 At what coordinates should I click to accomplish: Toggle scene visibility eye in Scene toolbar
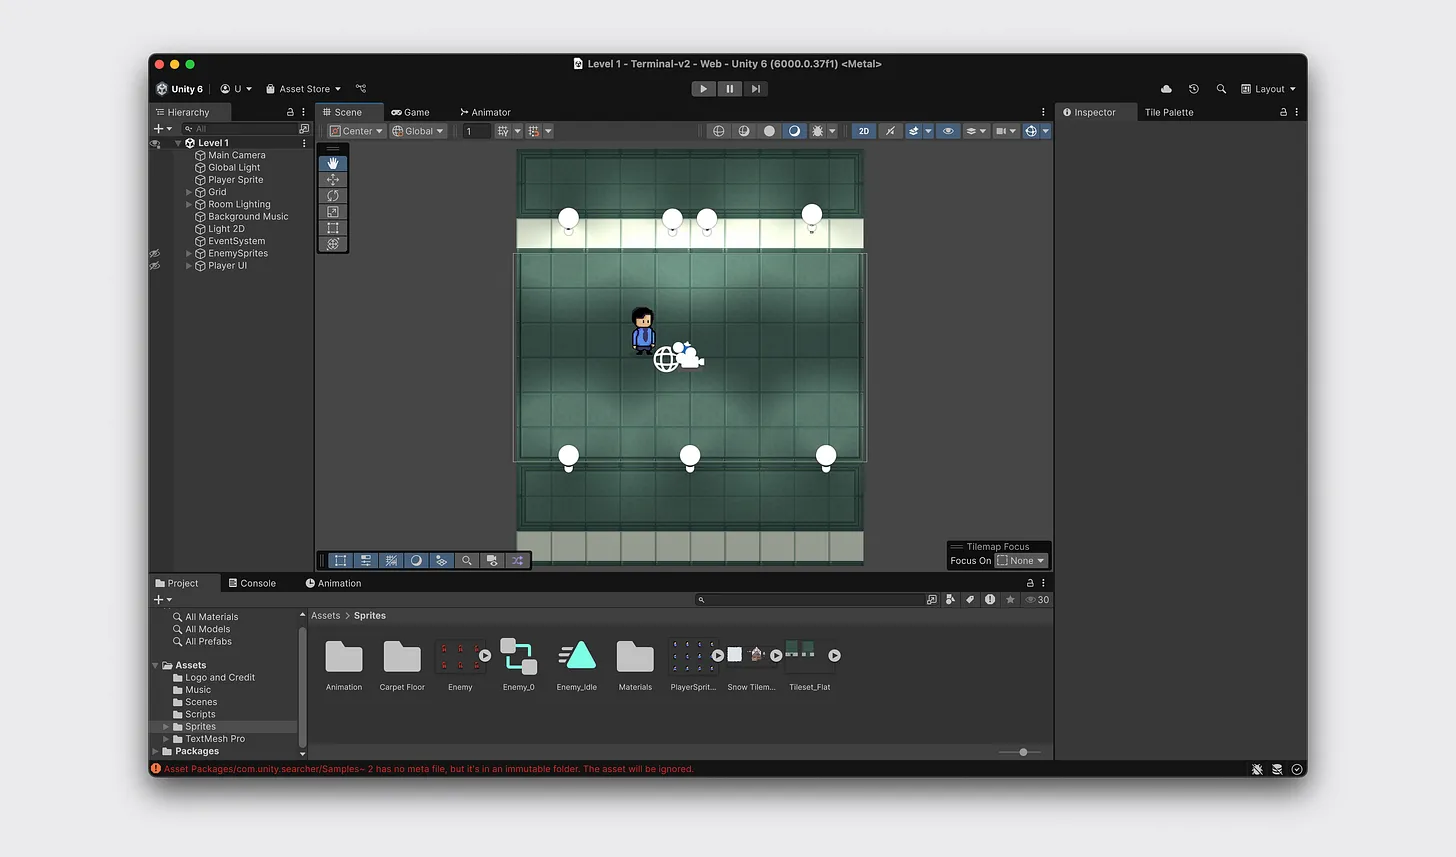(948, 131)
